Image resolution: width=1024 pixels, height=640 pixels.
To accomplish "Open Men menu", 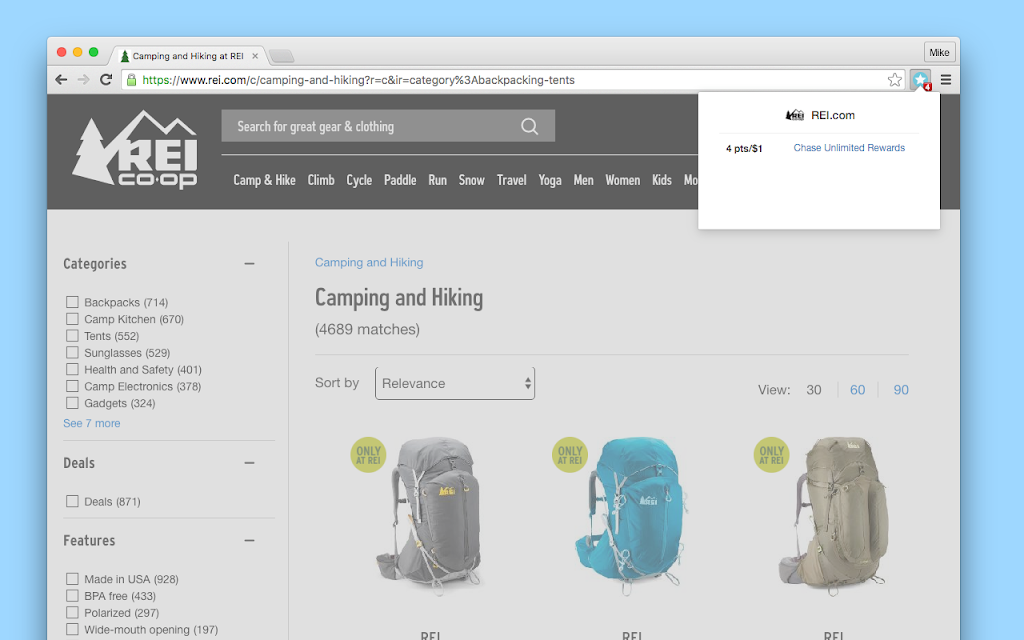I will point(583,180).
